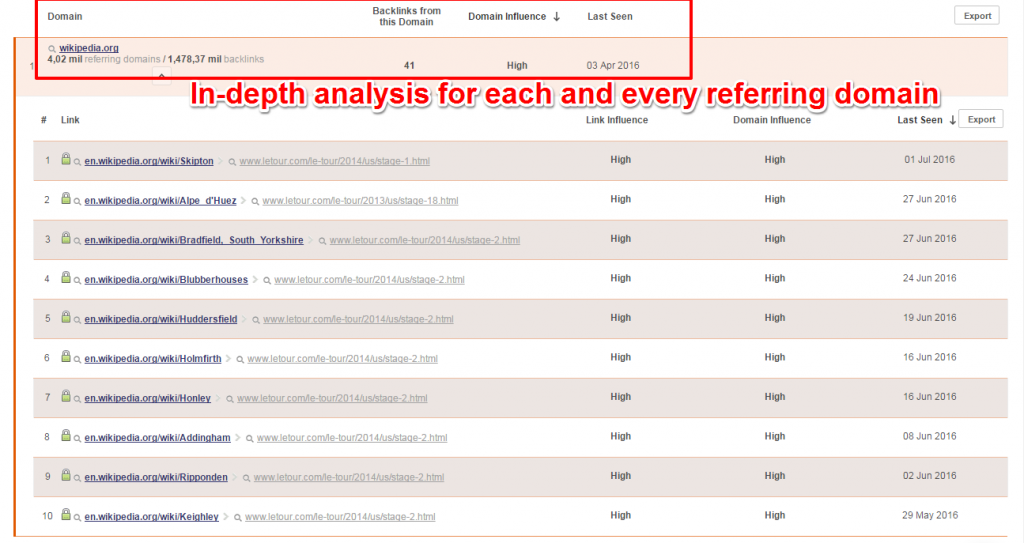
Task: Click the backlinks count '41'
Action: [x=409, y=65]
